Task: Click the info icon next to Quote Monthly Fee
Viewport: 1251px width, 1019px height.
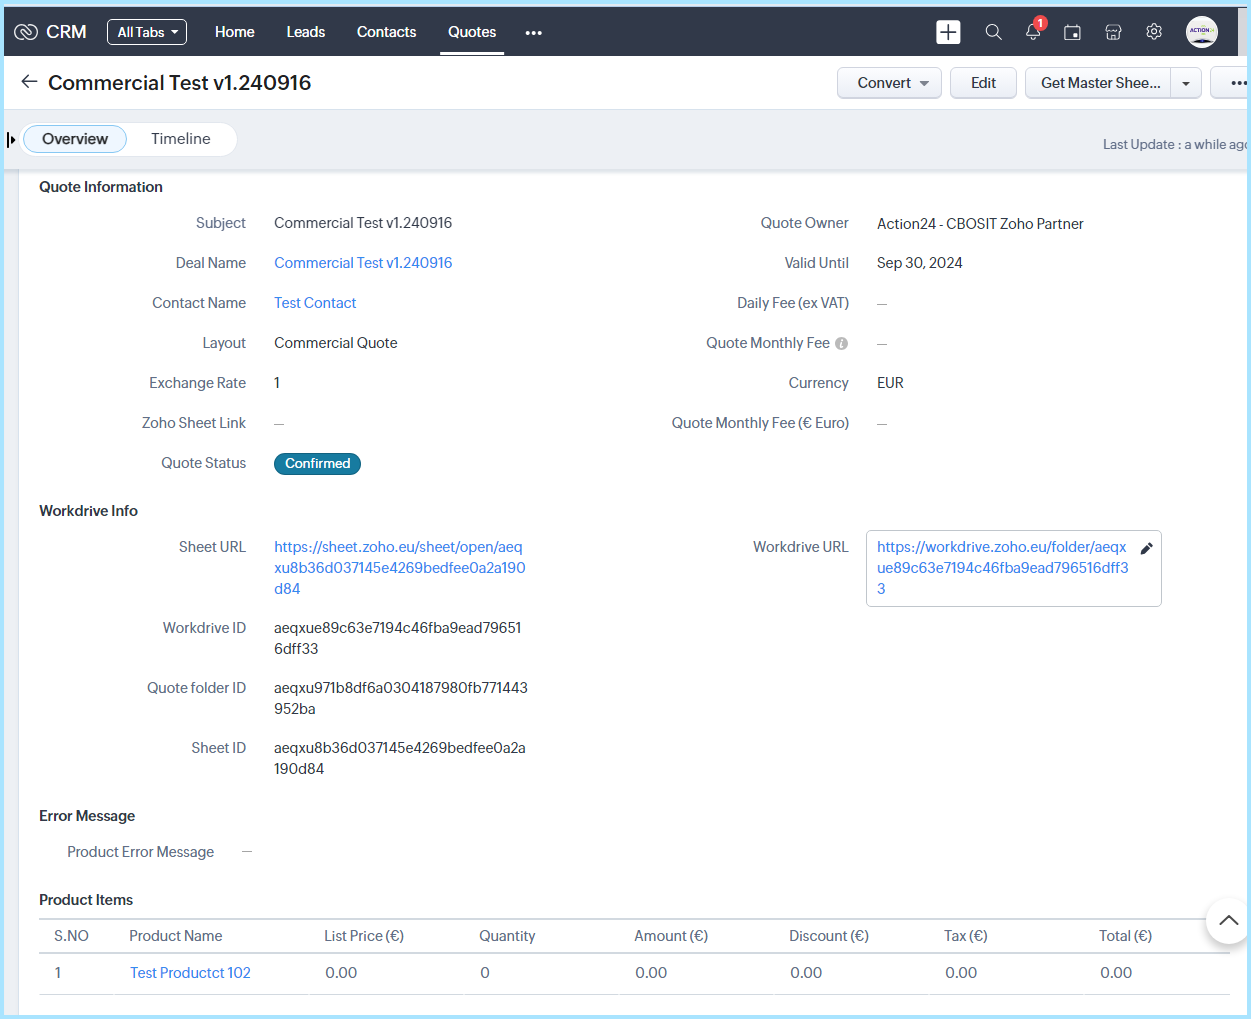Action: pyautogui.click(x=841, y=344)
